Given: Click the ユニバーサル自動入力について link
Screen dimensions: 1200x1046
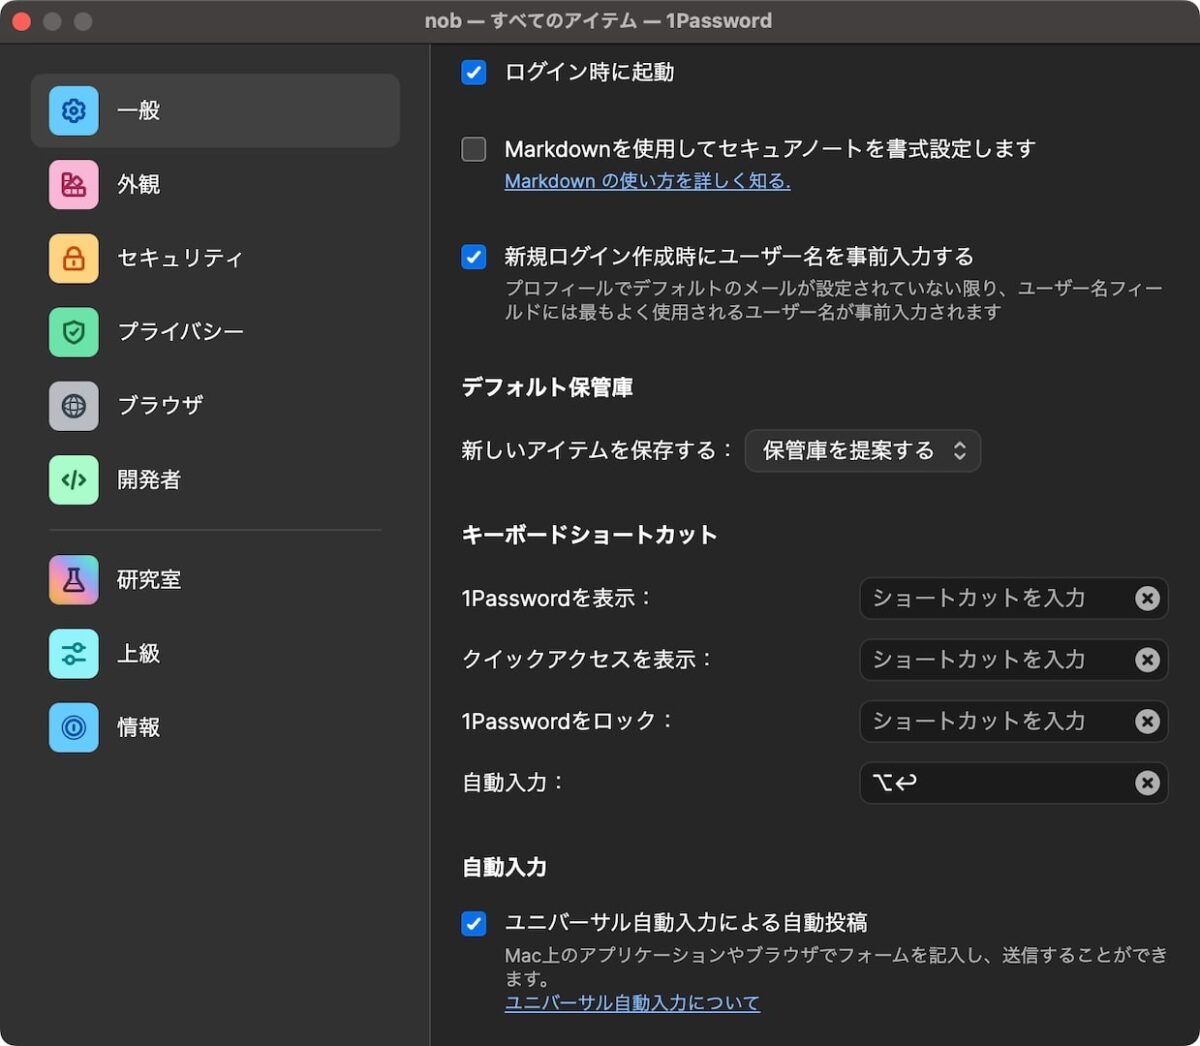Looking at the screenshot, I should 631,1002.
